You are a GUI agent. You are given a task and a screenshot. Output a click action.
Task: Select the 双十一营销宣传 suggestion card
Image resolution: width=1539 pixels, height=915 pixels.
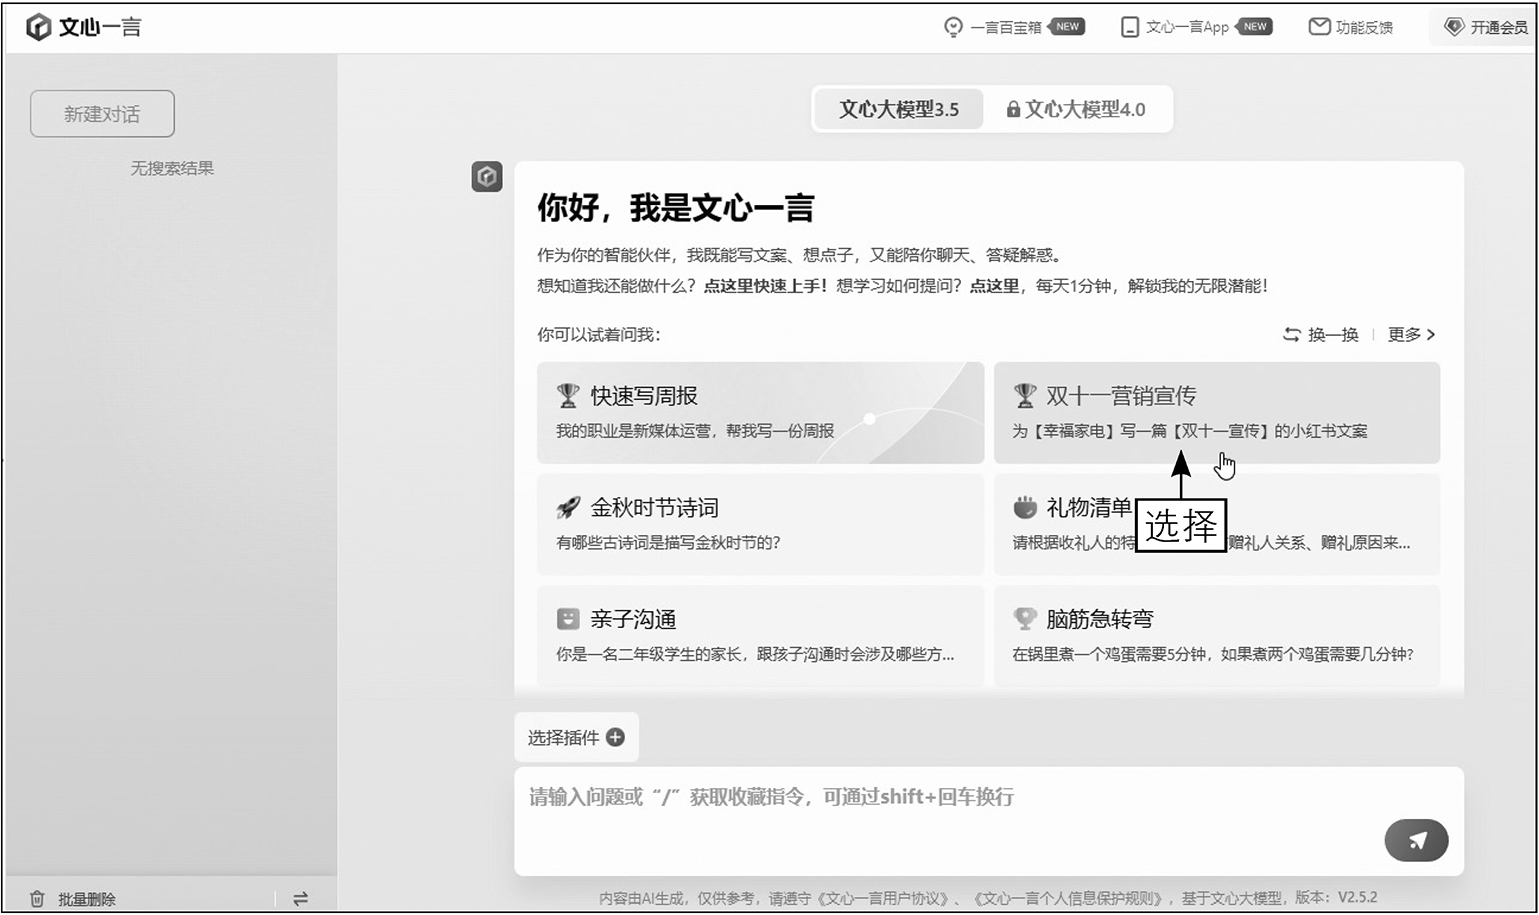pyautogui.click(x=1217, y=412)
